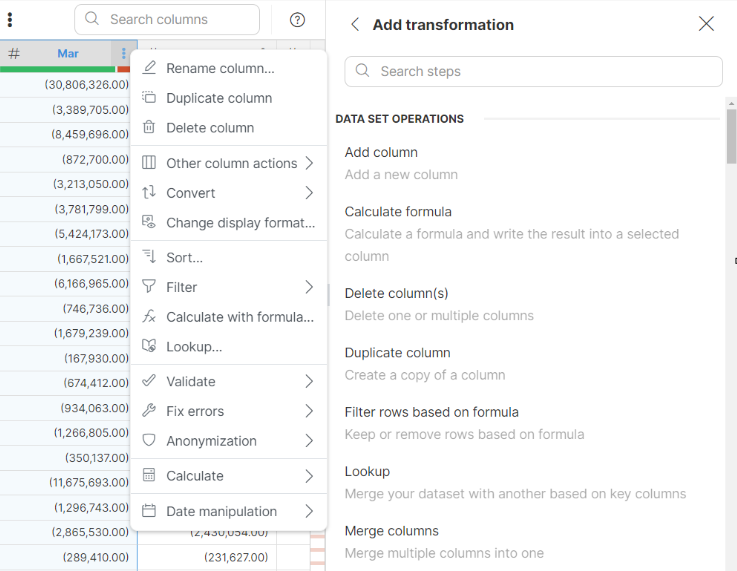Click the checkmark icon for Validate

point(149,381)
